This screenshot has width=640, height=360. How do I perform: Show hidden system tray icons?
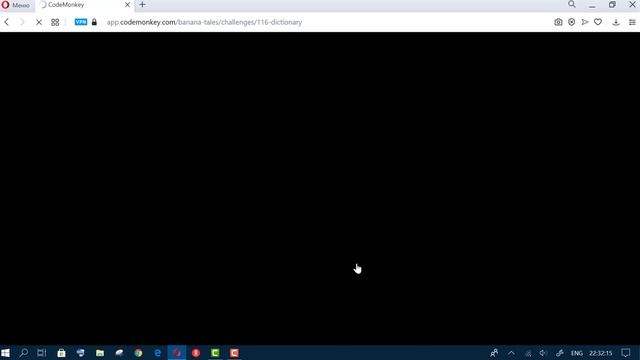pos(511,353)
